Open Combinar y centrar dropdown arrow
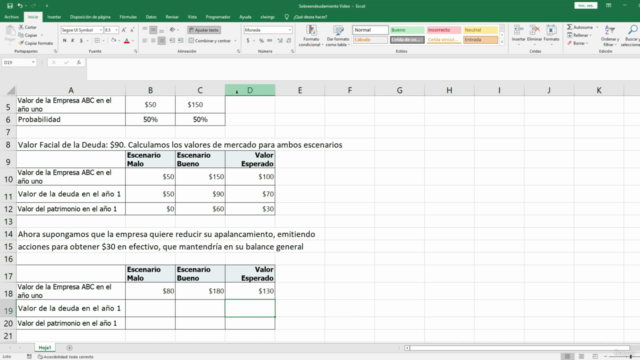The height and width of the screenshot is (360, 640). (x=235, y=40)
